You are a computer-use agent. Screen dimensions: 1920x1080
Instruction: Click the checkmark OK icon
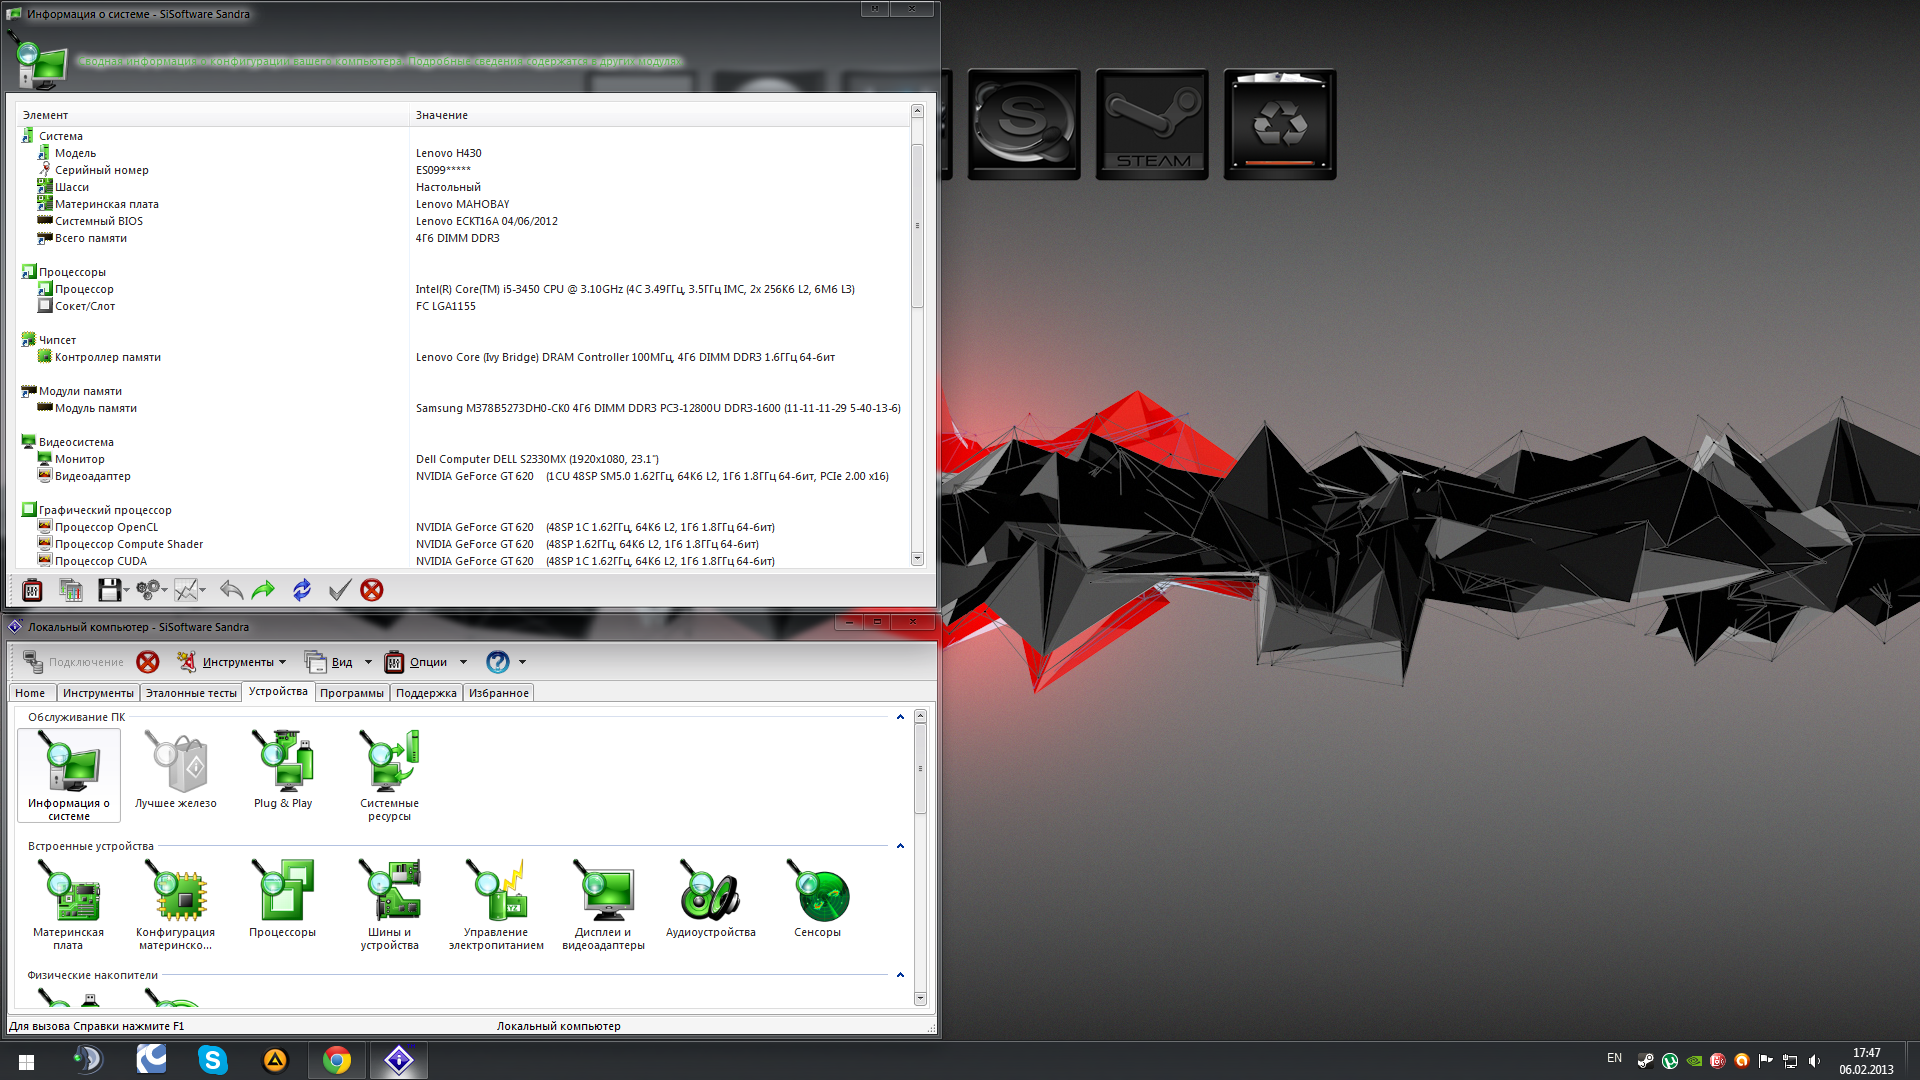coord(339,590)
